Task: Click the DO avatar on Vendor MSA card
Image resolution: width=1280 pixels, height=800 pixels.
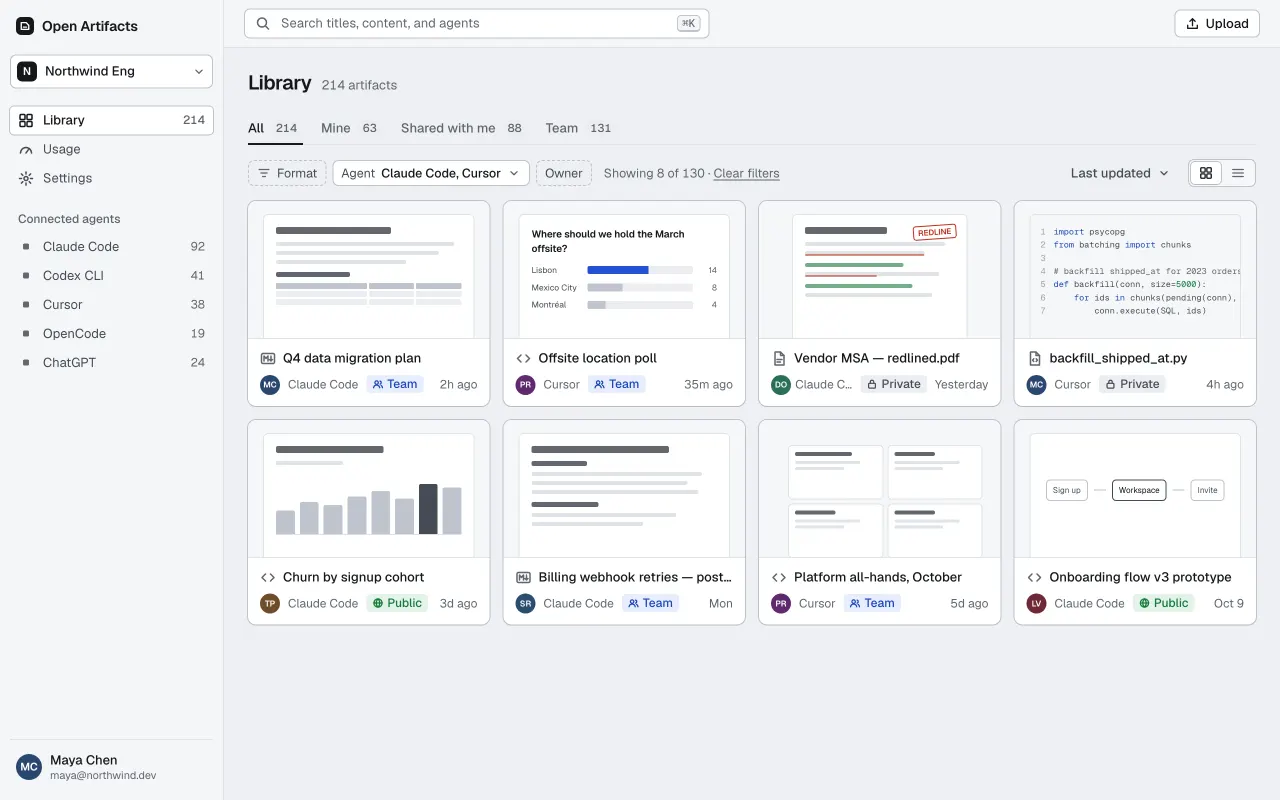Action: tap(781, 384)
